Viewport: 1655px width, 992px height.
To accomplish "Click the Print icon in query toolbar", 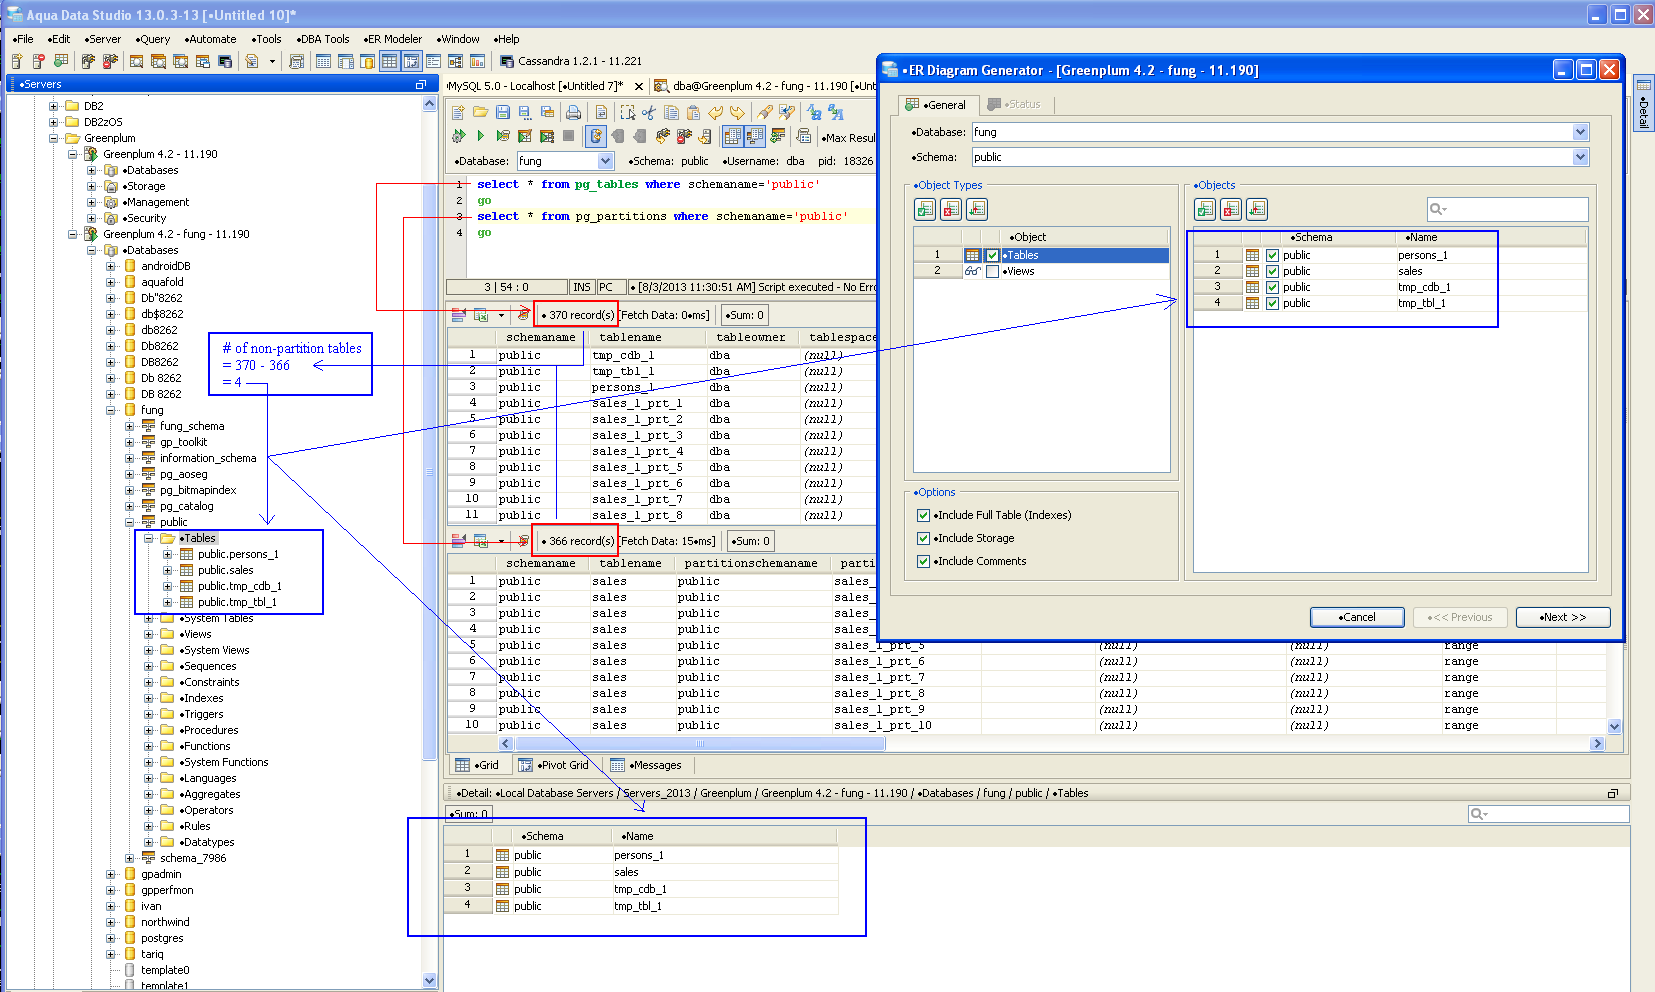I will click(573, 112).
